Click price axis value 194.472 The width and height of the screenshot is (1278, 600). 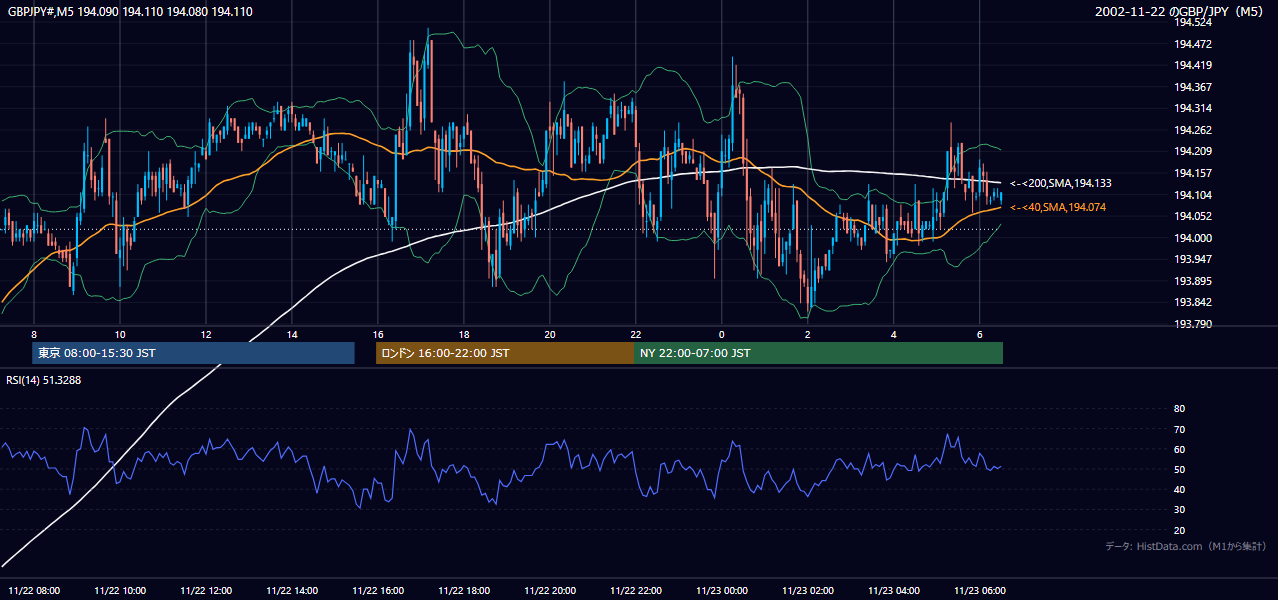pyautogui.click(x=1192, y=44)
